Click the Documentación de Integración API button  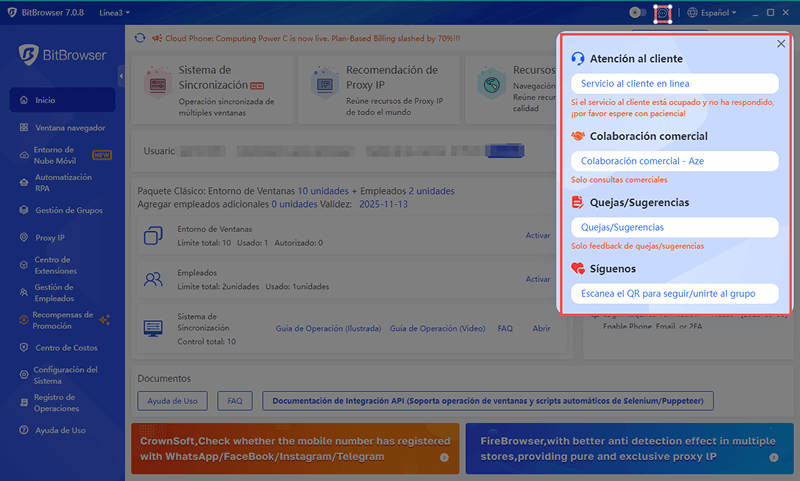488,401
